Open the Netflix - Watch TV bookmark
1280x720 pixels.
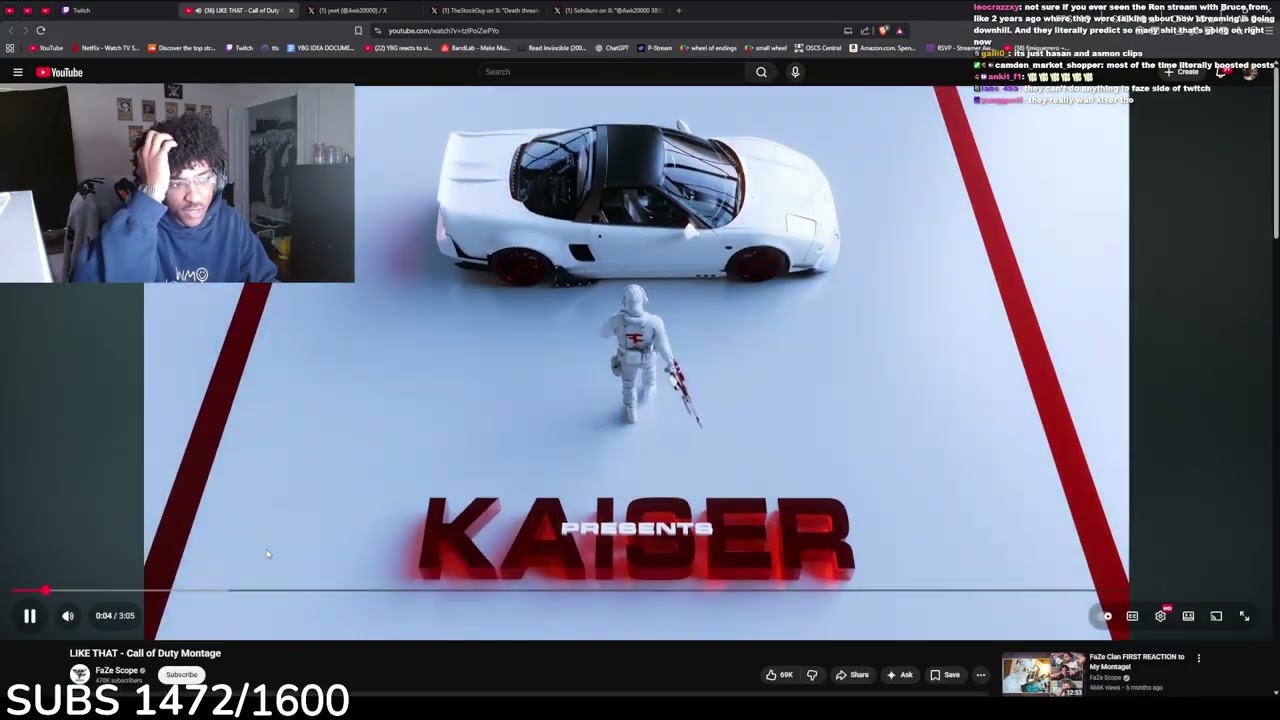(x=105, y=48)
